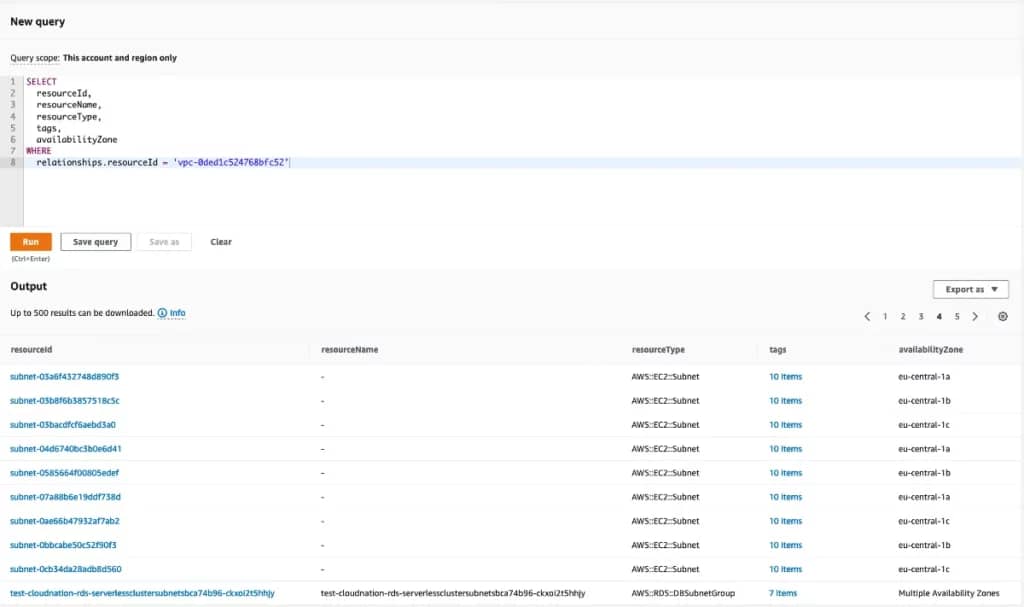View 10 items tags for subnet-0bbcabe50c52f90f3
This screenshot has width=1024, height=607.
tap(786, 545)
